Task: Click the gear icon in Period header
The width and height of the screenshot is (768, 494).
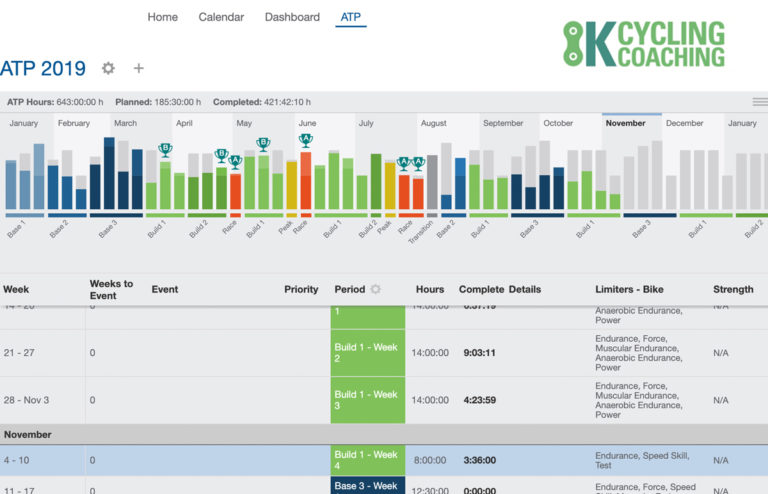Action: click(x=376, y=289)
